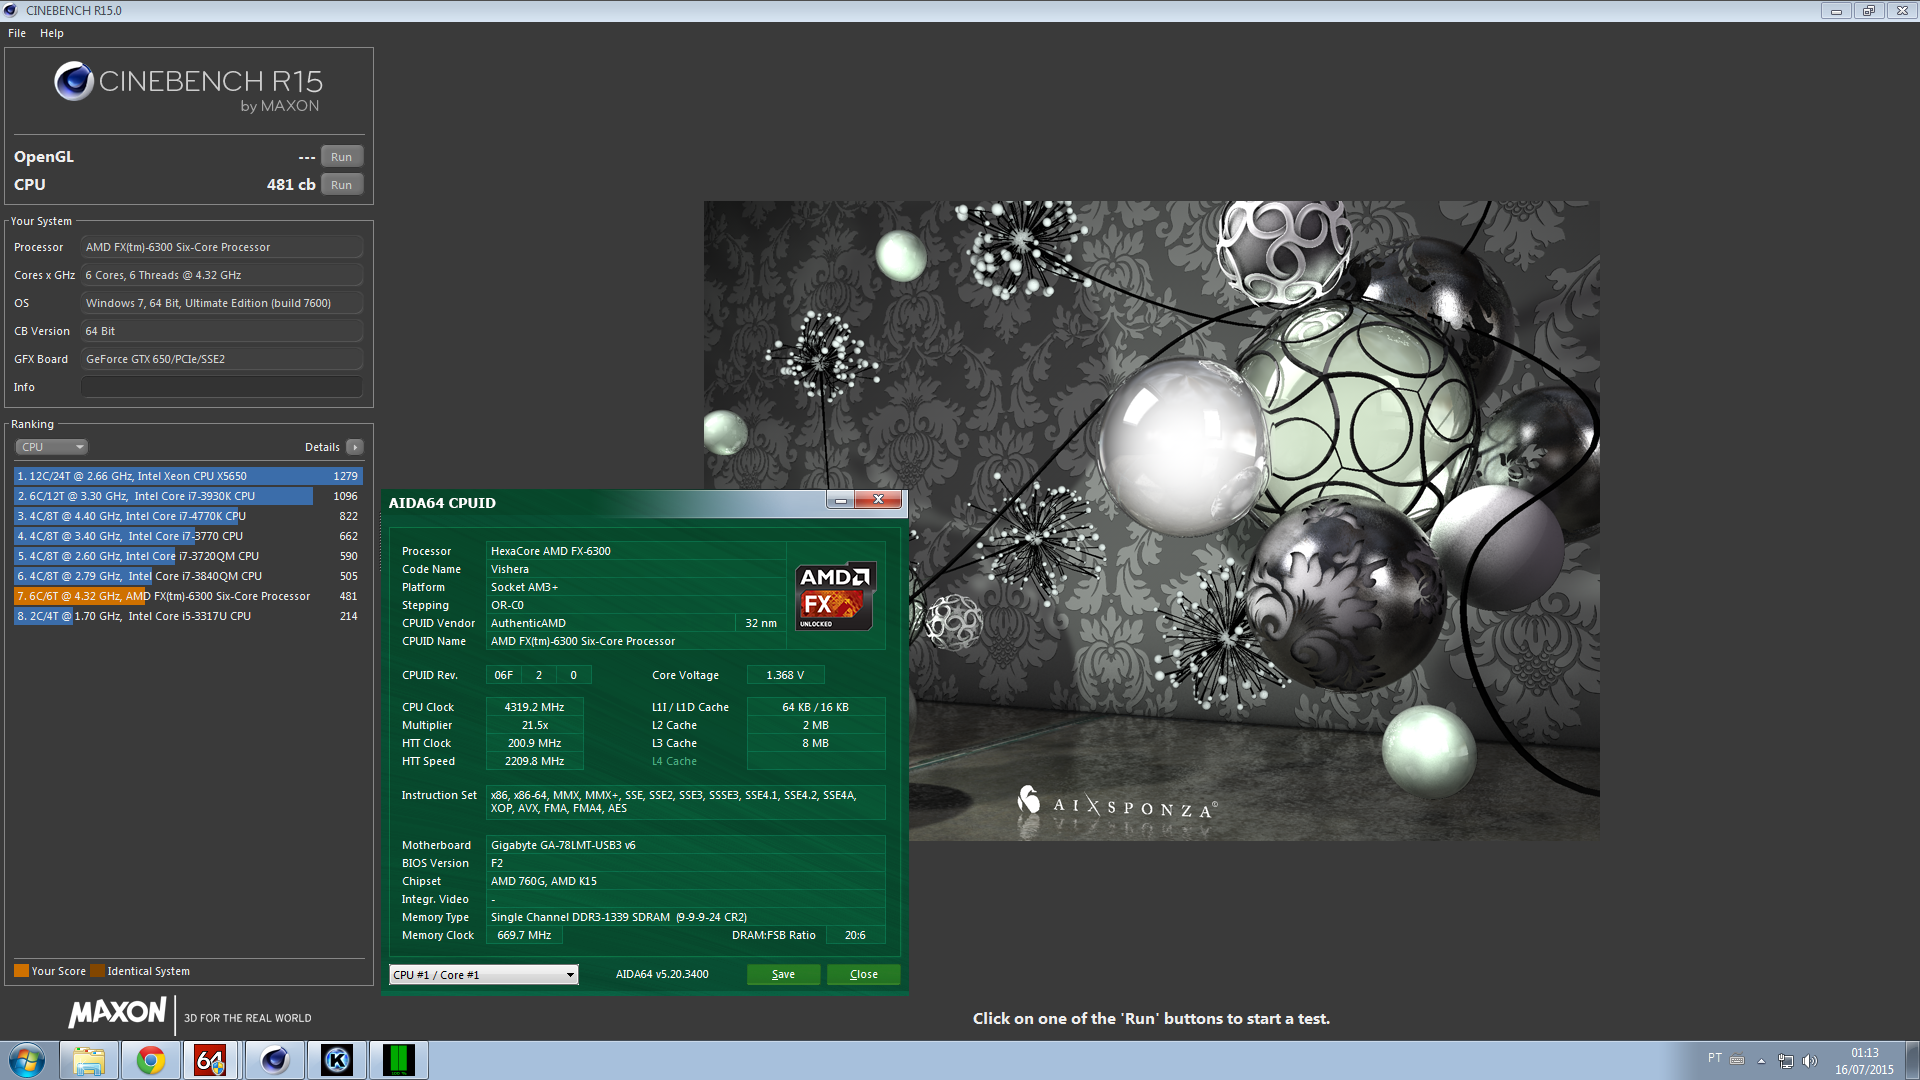Open Google Chrome from taskbar

pos(150,1060)
